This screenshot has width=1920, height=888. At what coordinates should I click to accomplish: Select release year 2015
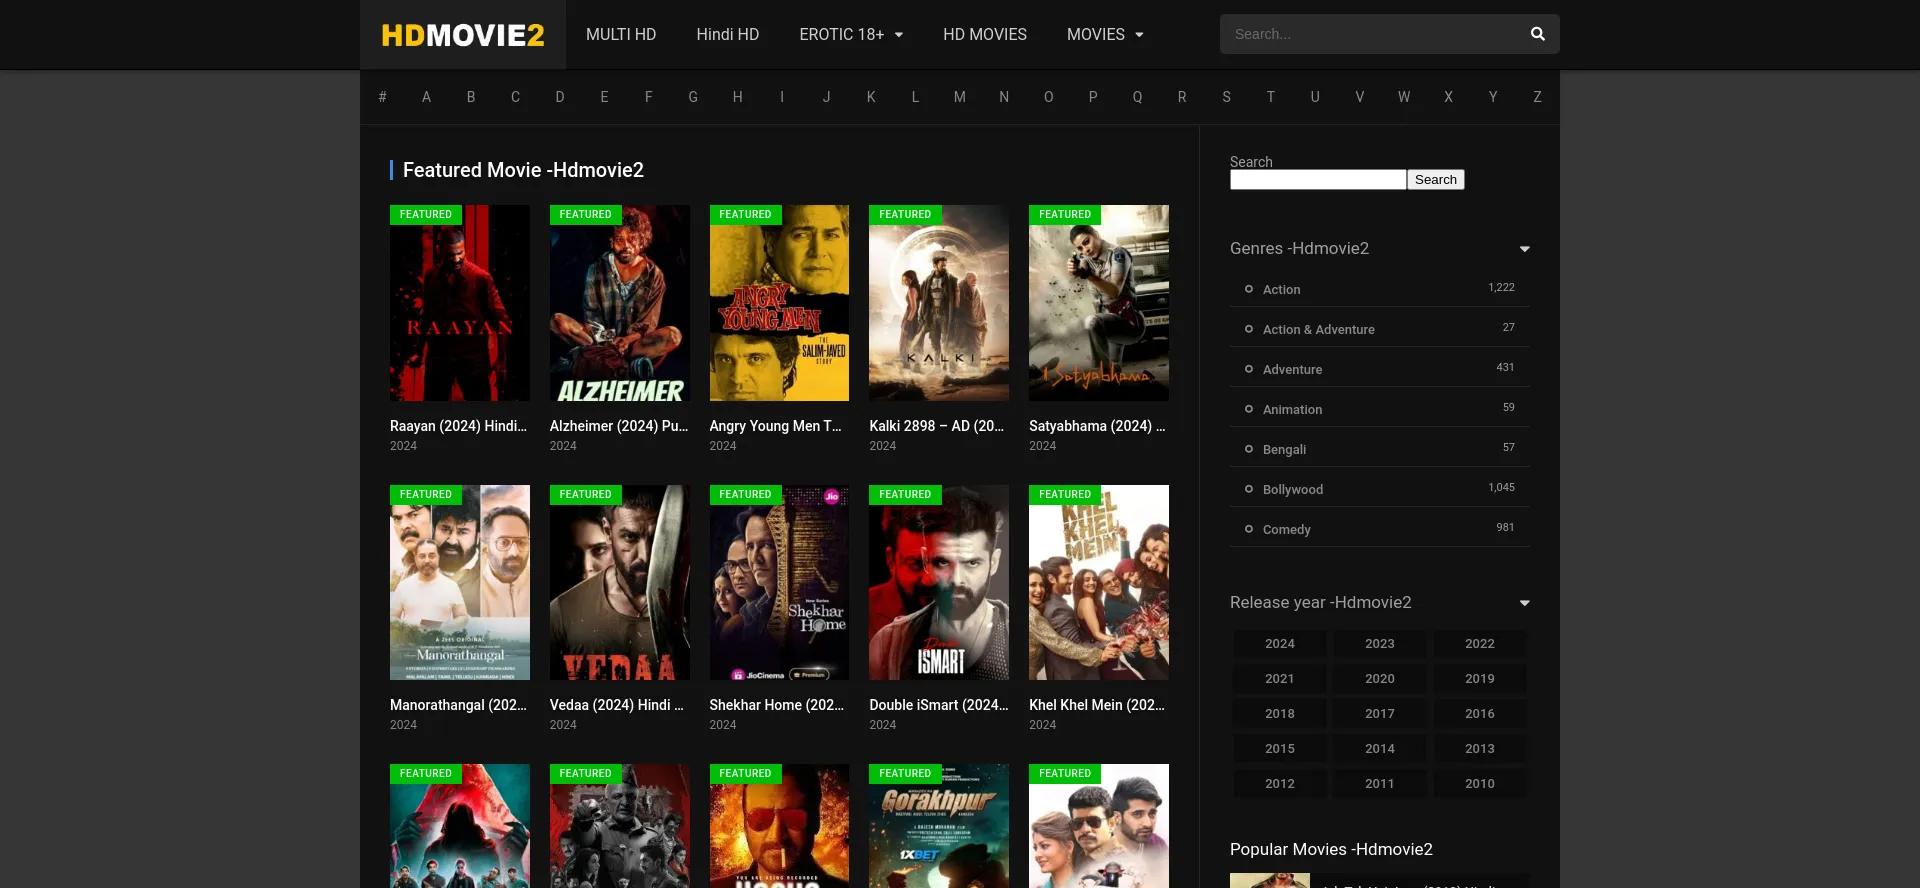click(x=1280, y=749)
